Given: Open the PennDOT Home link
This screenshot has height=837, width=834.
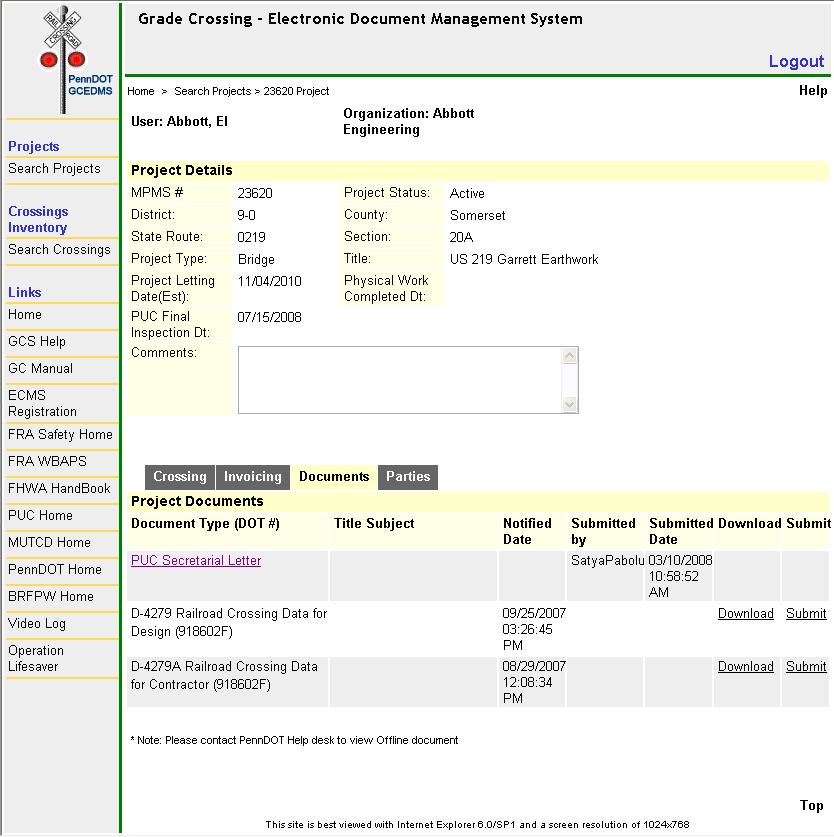Looking at the screenshot, I should (54, 570).
